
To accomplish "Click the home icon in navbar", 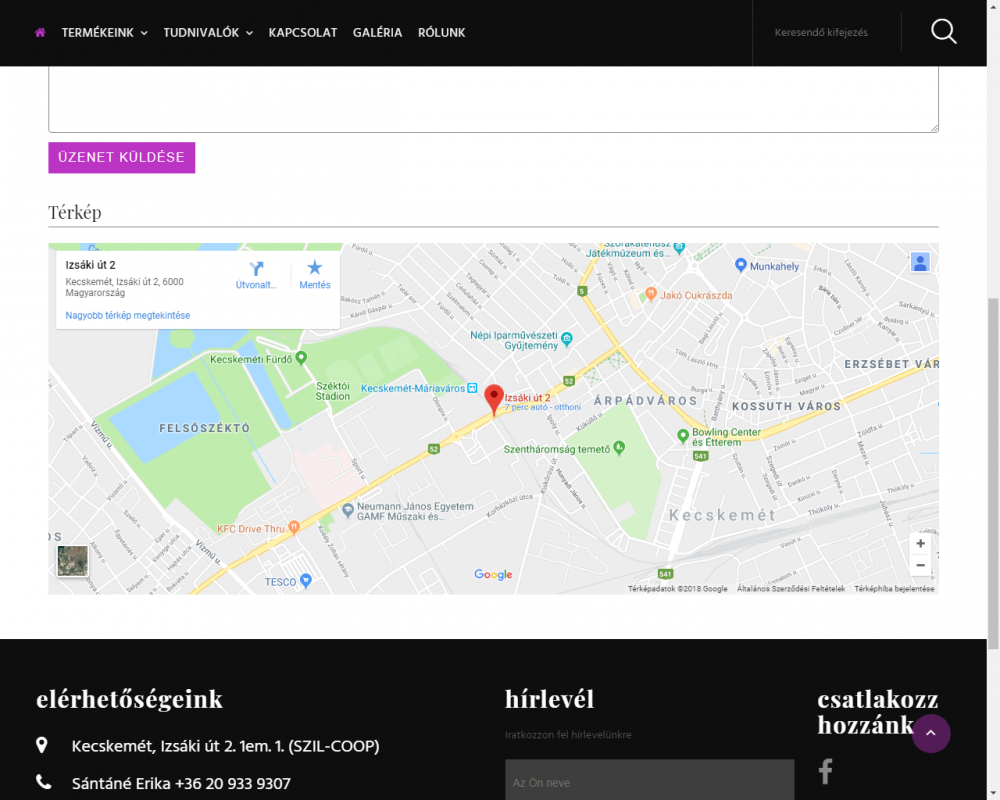I will coord(40,33).
